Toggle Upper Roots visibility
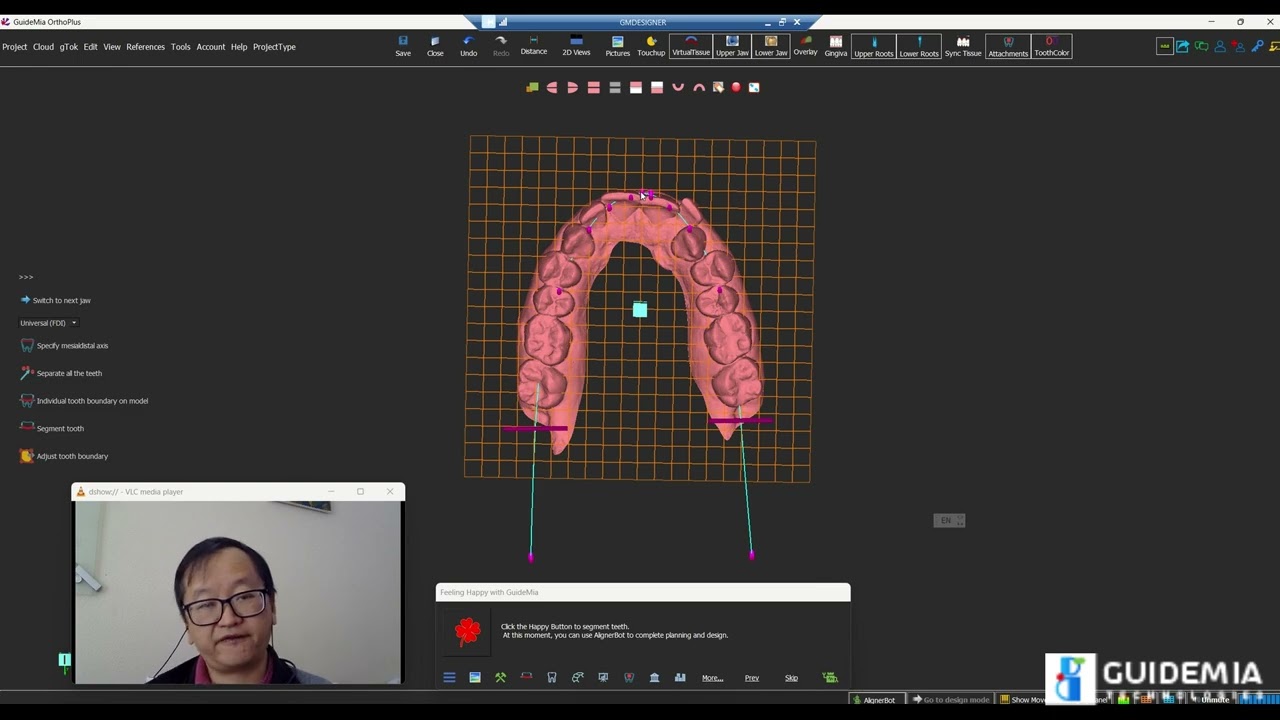Screen dimensions: 1280x720 pos(873,46)
